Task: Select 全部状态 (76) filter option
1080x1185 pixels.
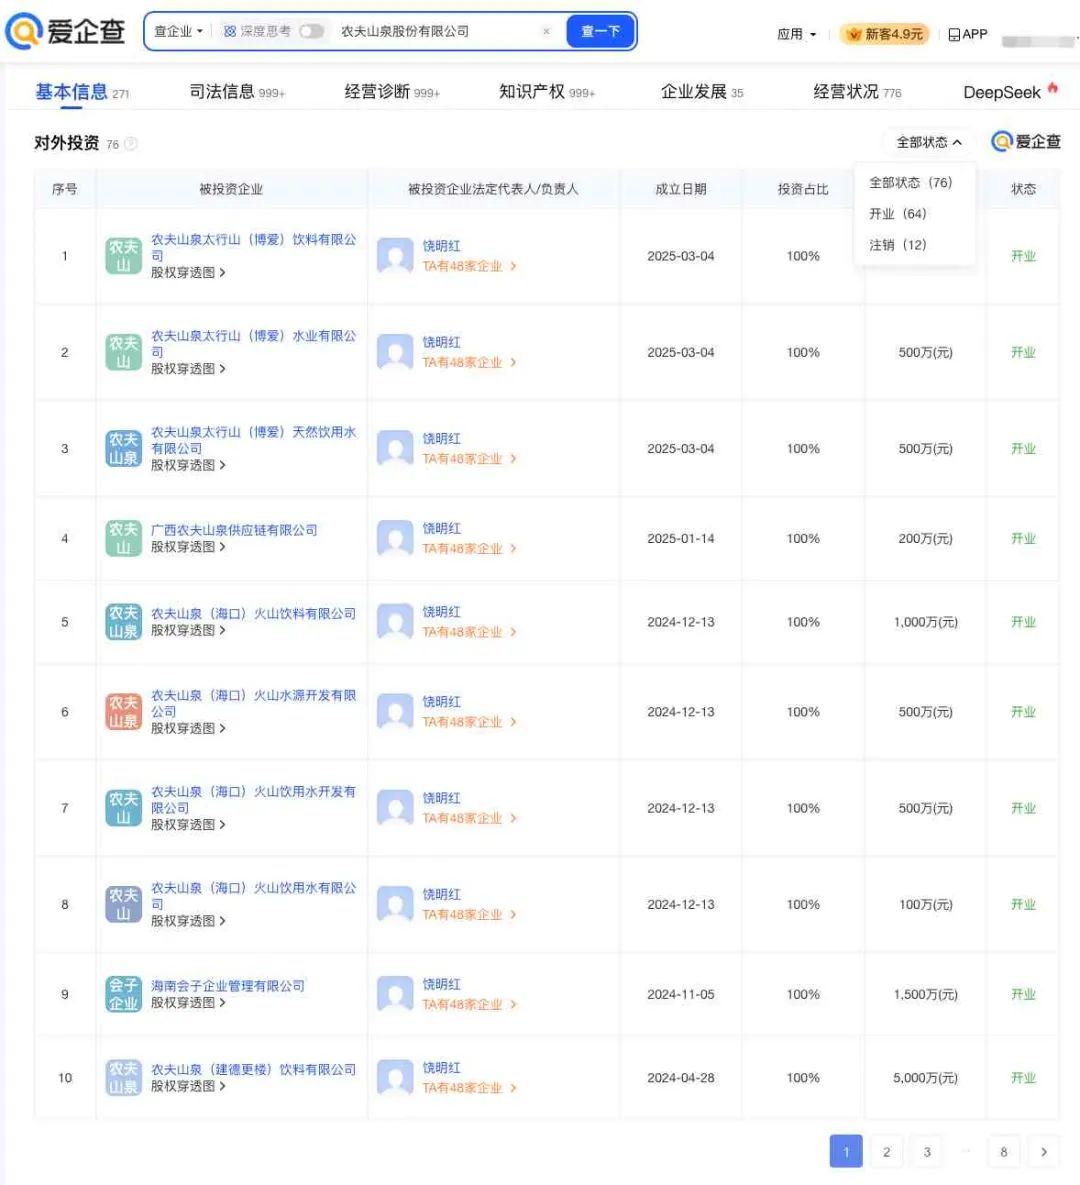Action: pyautogui.click(x=910, y=183)
